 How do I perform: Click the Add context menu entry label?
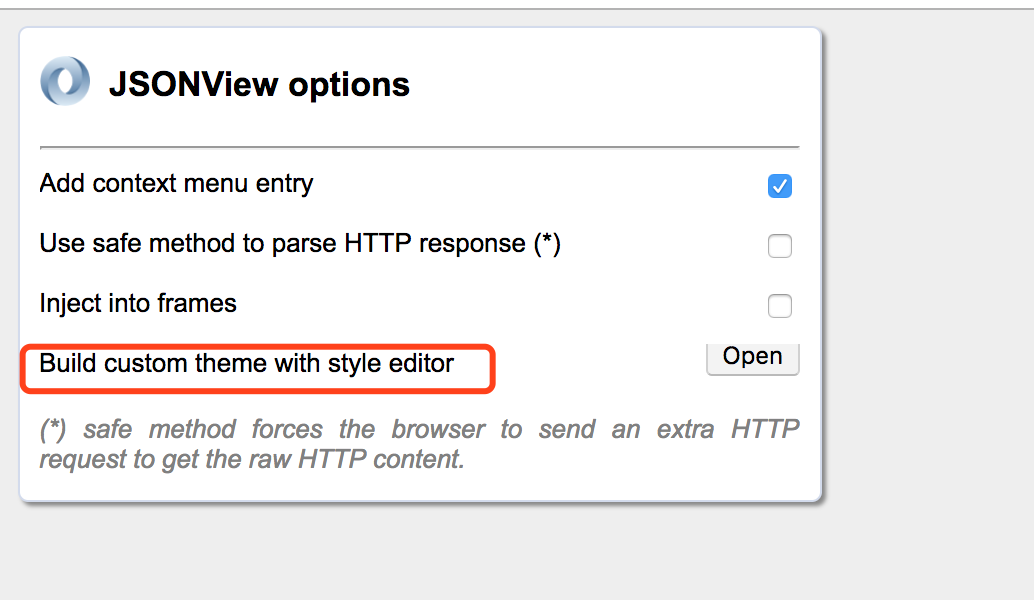[176, 183]
